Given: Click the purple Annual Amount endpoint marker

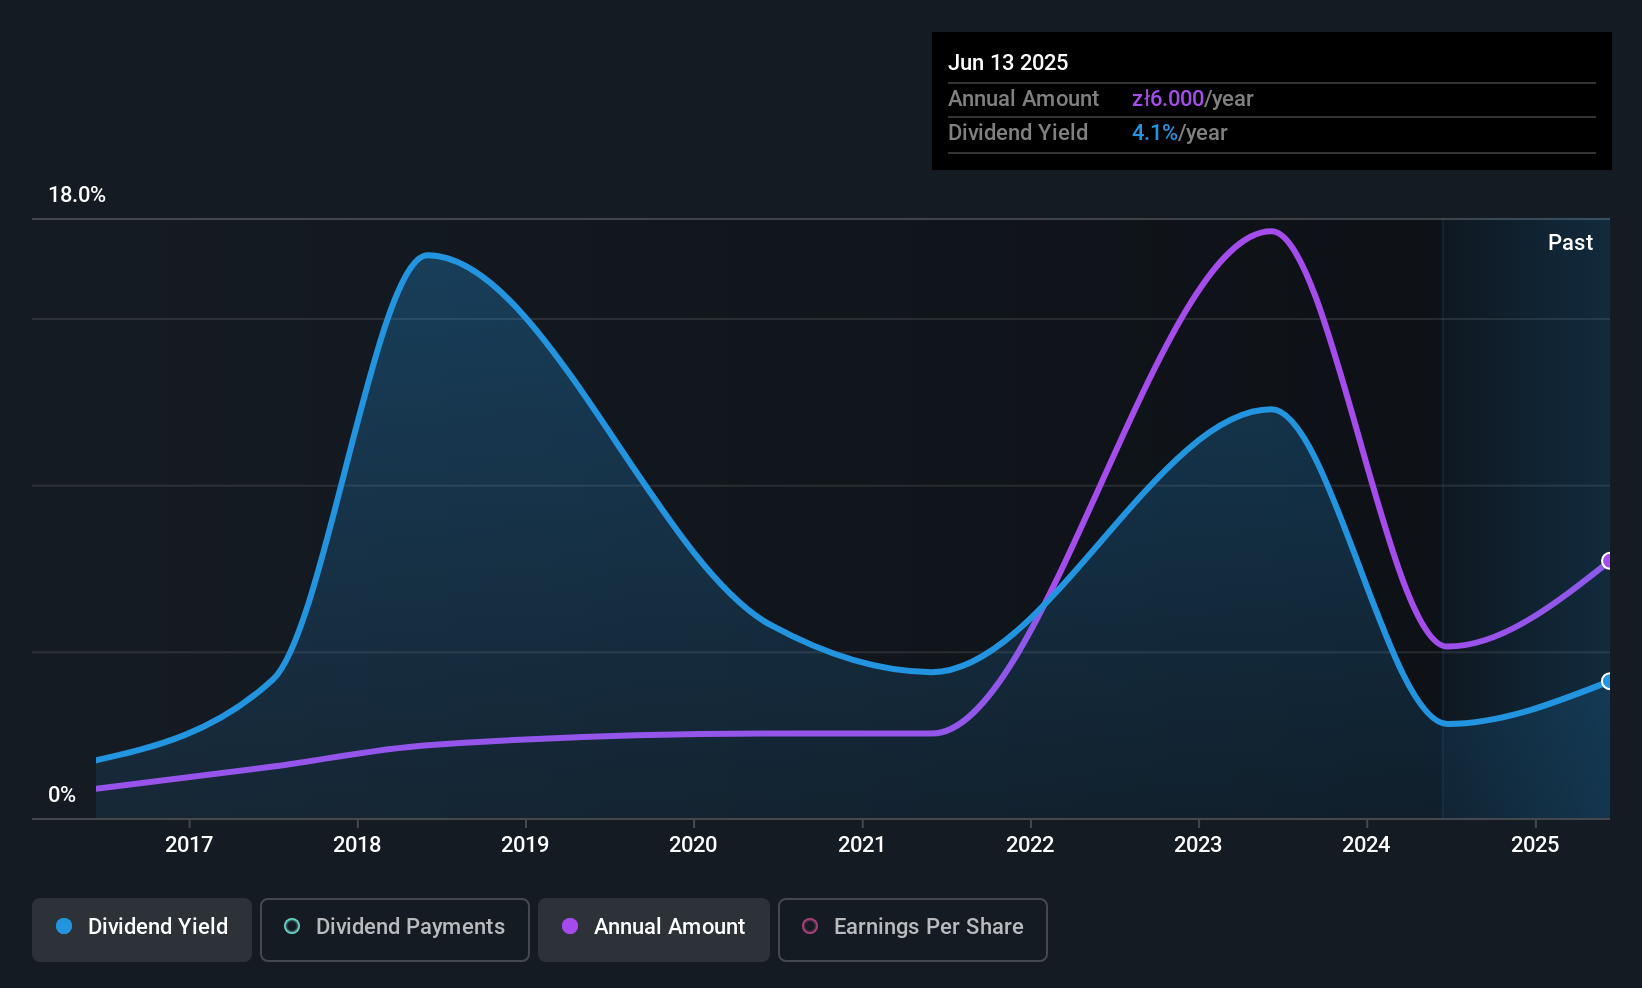Looking at the screenshot, I should point(1608,561).
